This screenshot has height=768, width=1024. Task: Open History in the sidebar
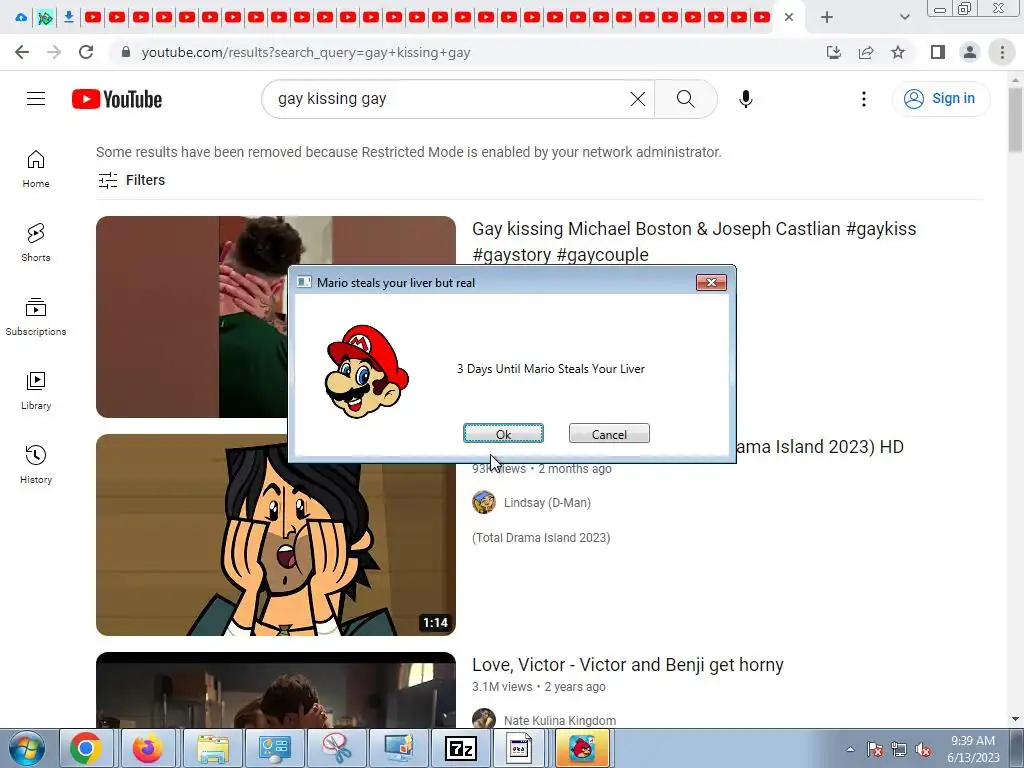(36, 464)
